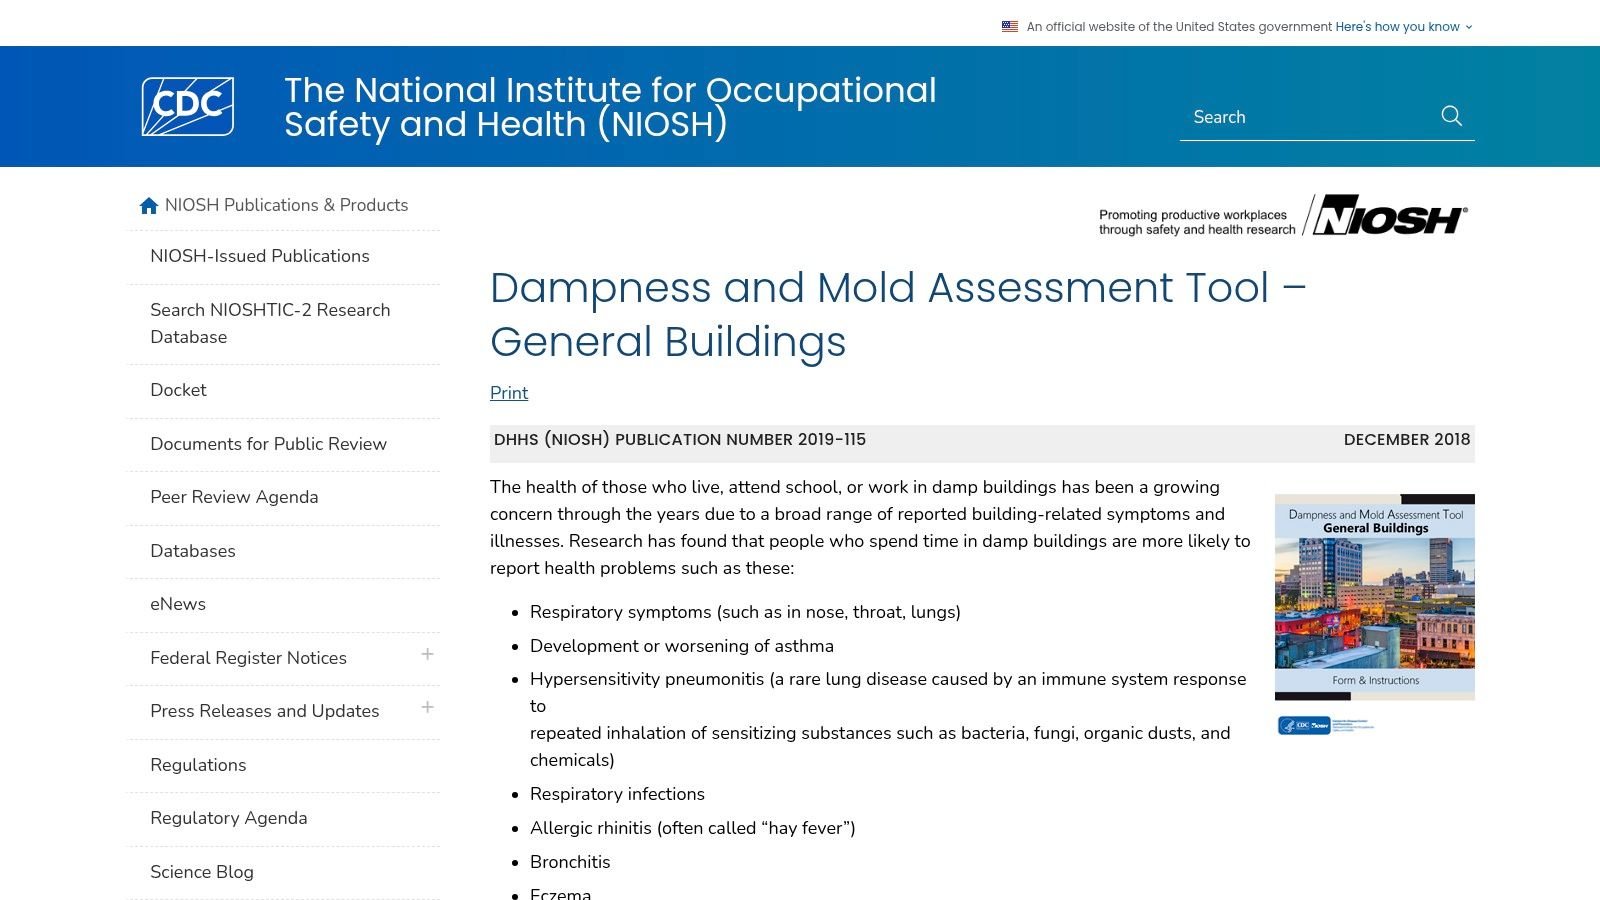Open the Science Blog page
The height and width of the screenshot is (900, 1600).
[x=202, y=871]
